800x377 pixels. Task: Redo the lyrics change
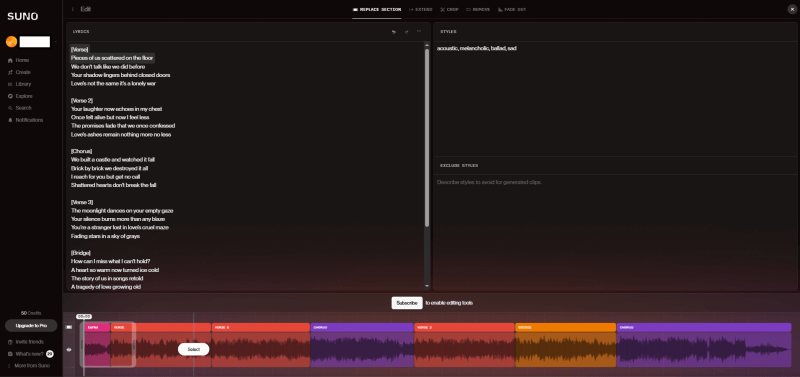pos(406,32)
